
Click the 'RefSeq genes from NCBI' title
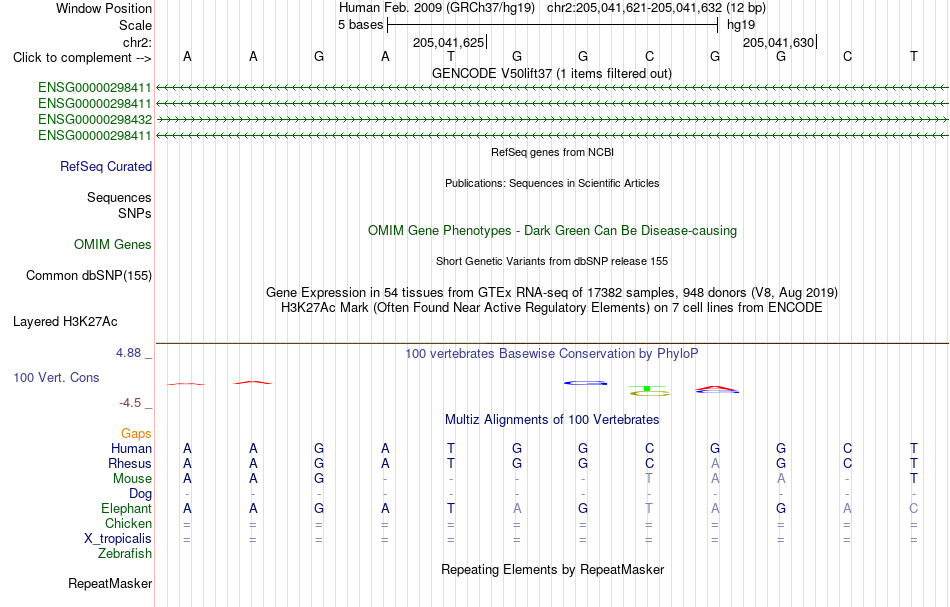552,153
